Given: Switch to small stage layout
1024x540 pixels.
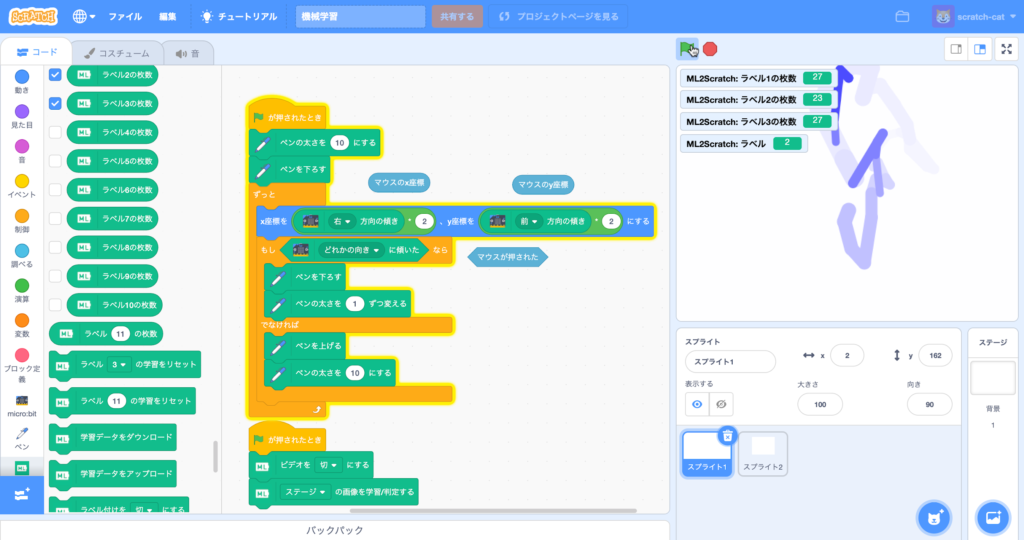Looking at the screenshot, I should click(956, 48).
